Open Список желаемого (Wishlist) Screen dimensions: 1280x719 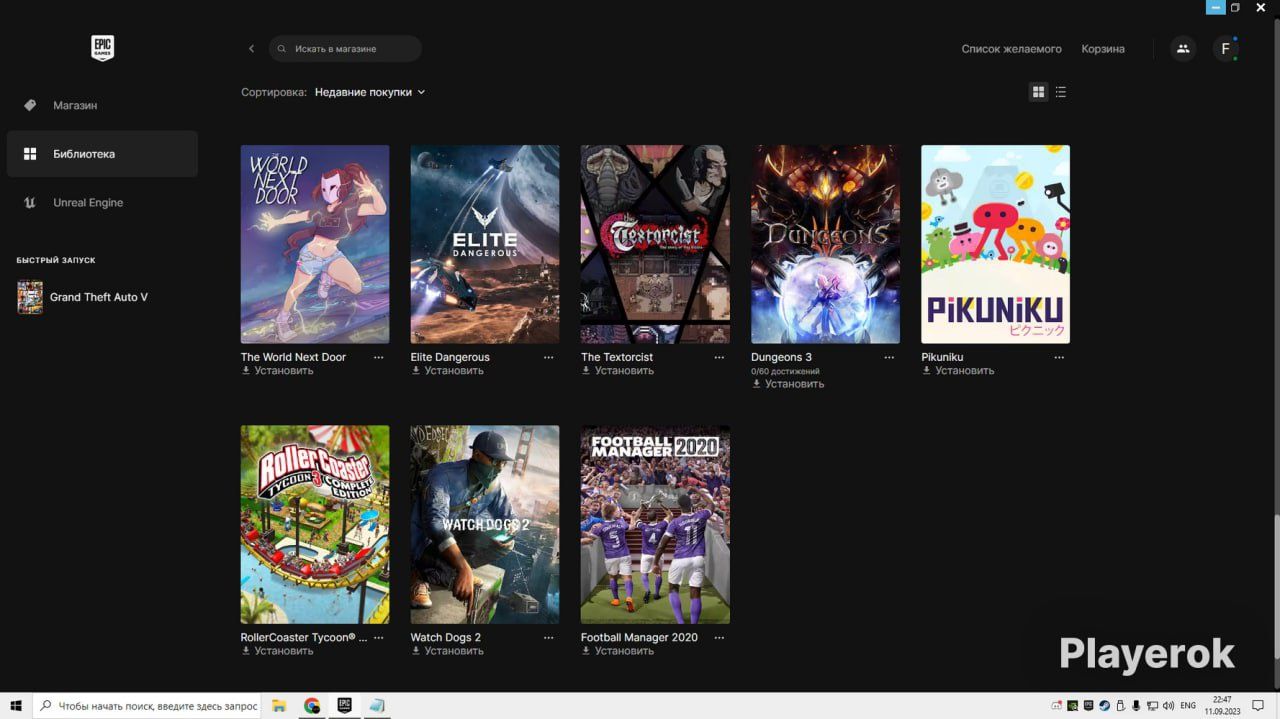point(1011,49)
